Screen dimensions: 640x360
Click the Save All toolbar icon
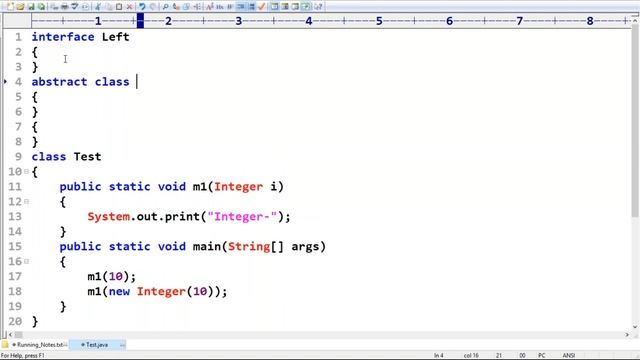point(41,7)
